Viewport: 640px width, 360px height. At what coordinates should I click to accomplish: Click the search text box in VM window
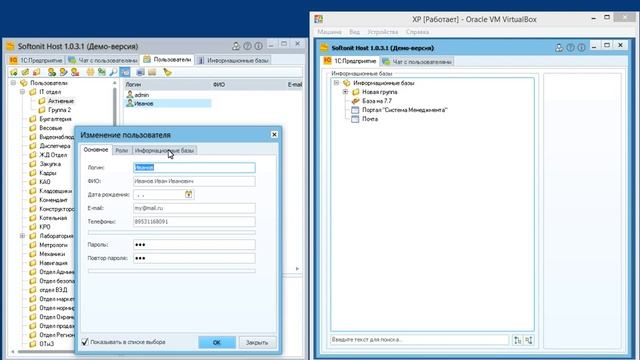[420, 340]
